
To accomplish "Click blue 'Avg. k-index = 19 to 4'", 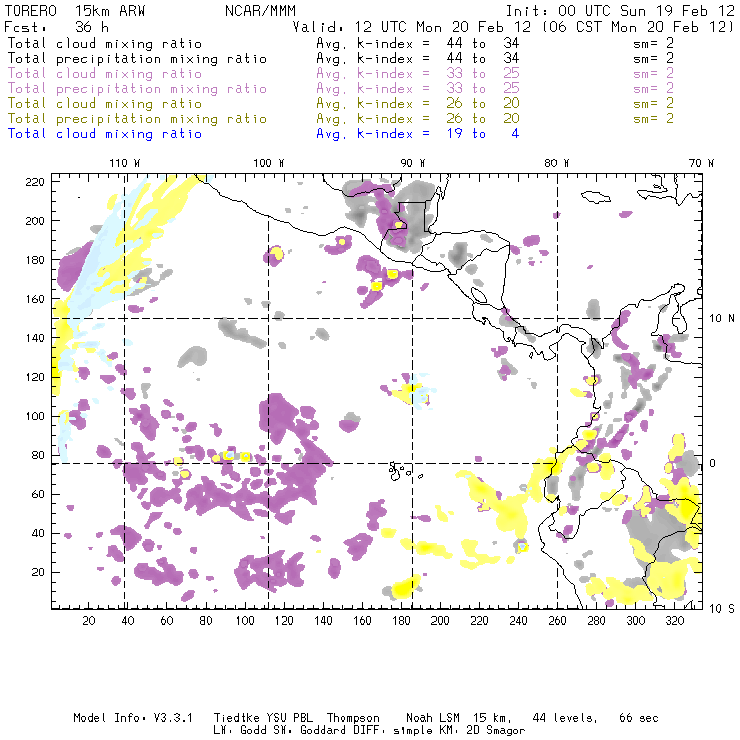I will (418, 134).
